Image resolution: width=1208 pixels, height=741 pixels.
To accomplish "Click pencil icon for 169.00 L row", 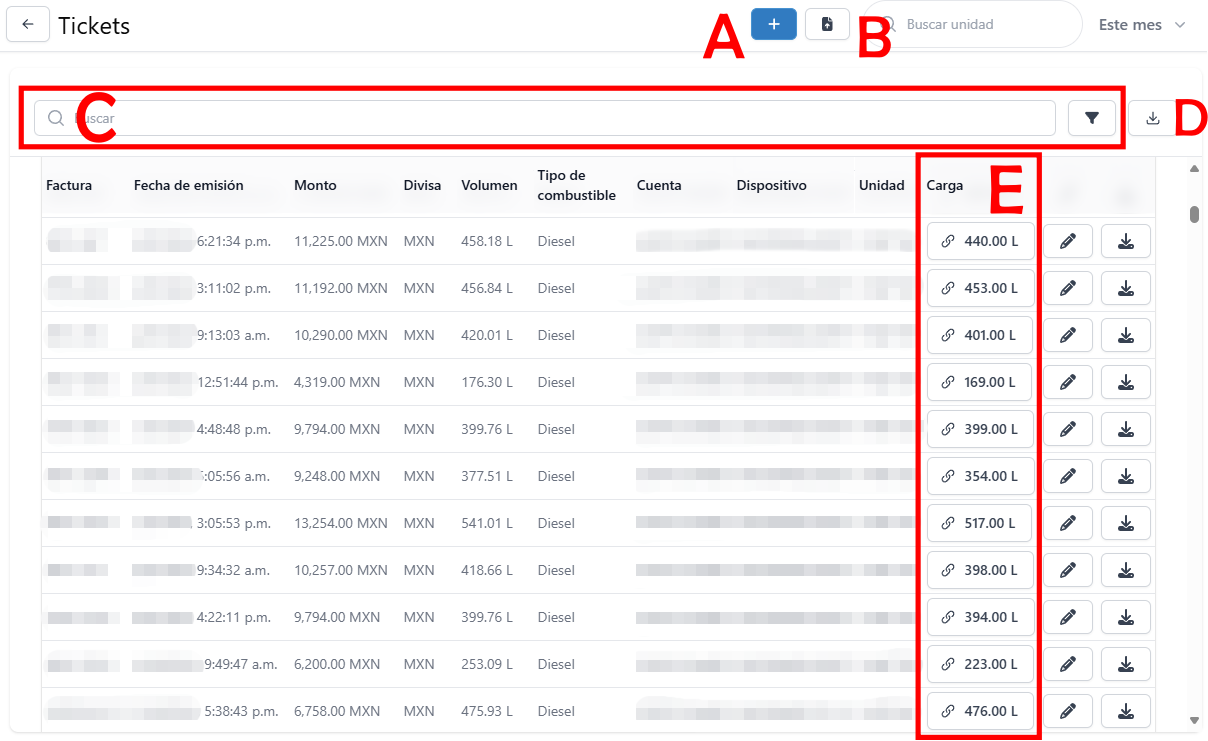I will (x=1068, y=382).
